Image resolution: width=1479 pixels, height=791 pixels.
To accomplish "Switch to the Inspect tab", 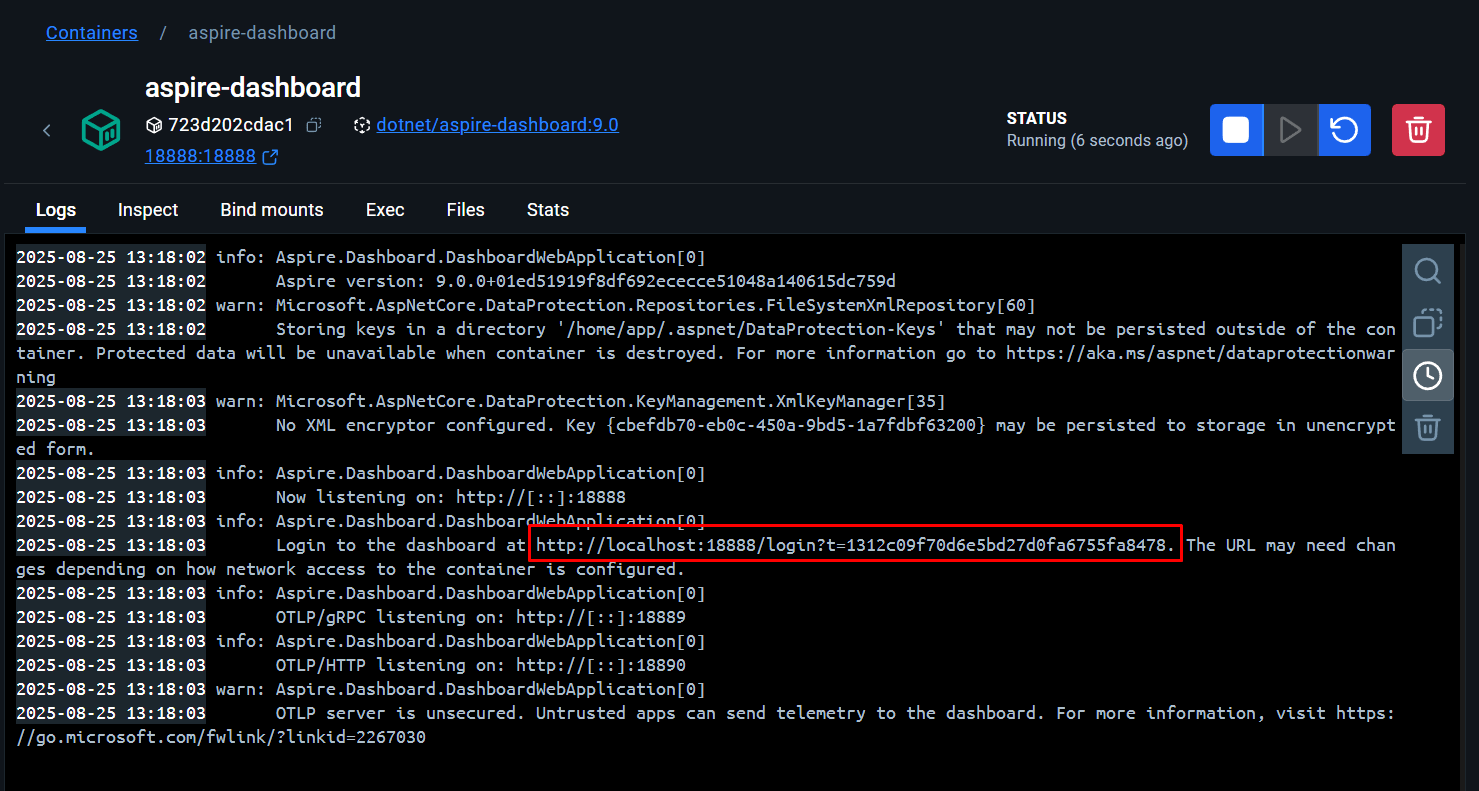I will [x=147, y=210].
